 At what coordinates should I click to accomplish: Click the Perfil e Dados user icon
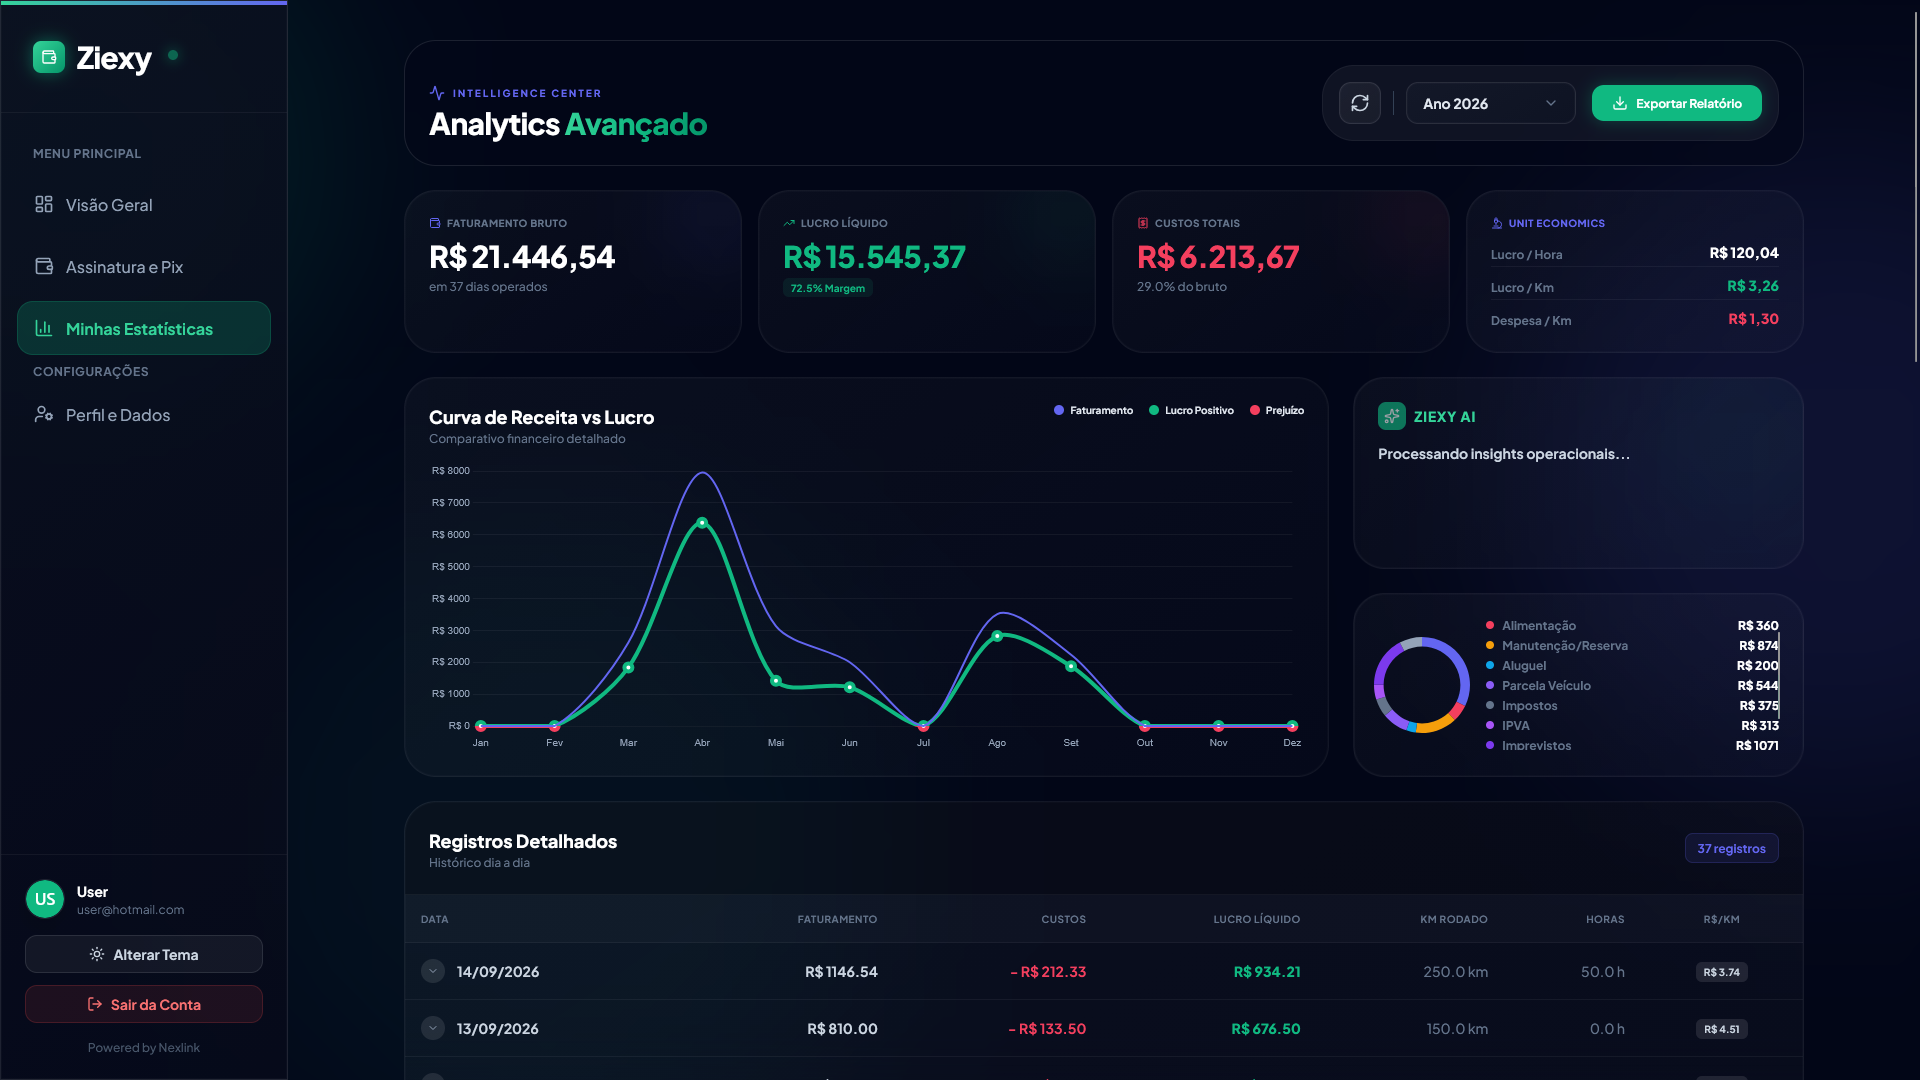pos(44,414)
